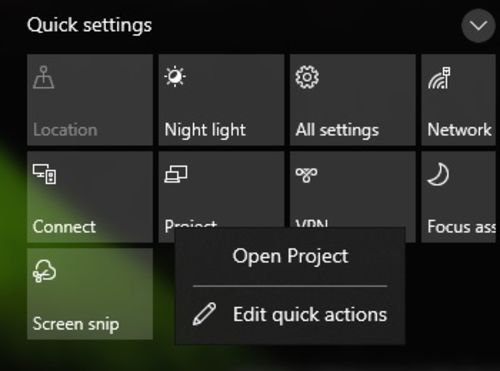
Task: Click the Network signal icon
Action: (x=439, y=78)
